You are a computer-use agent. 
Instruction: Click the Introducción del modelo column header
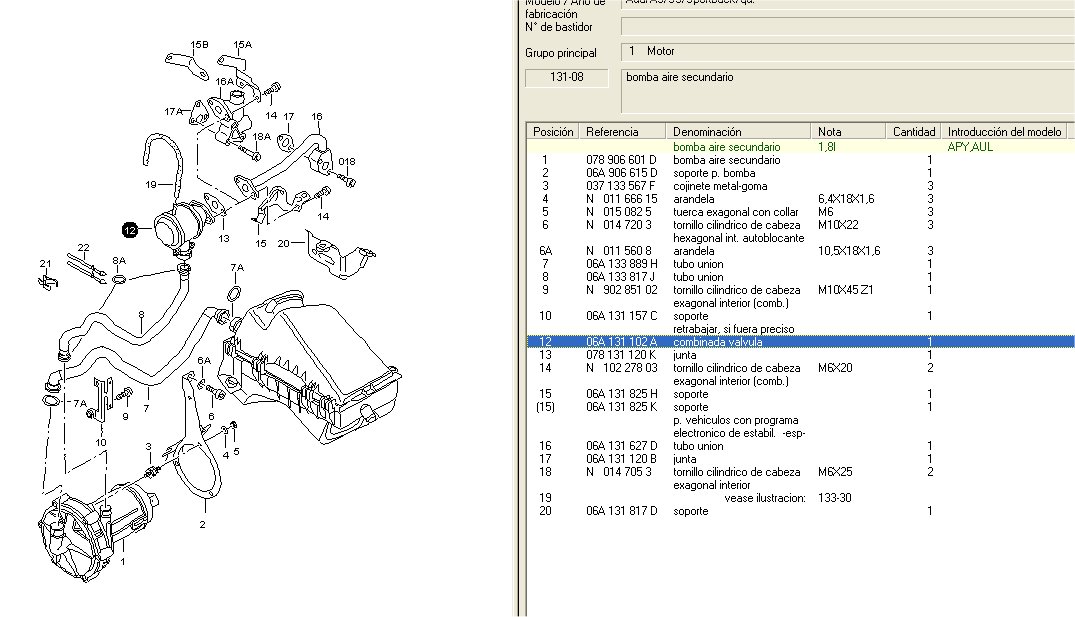pos(1004,132)
